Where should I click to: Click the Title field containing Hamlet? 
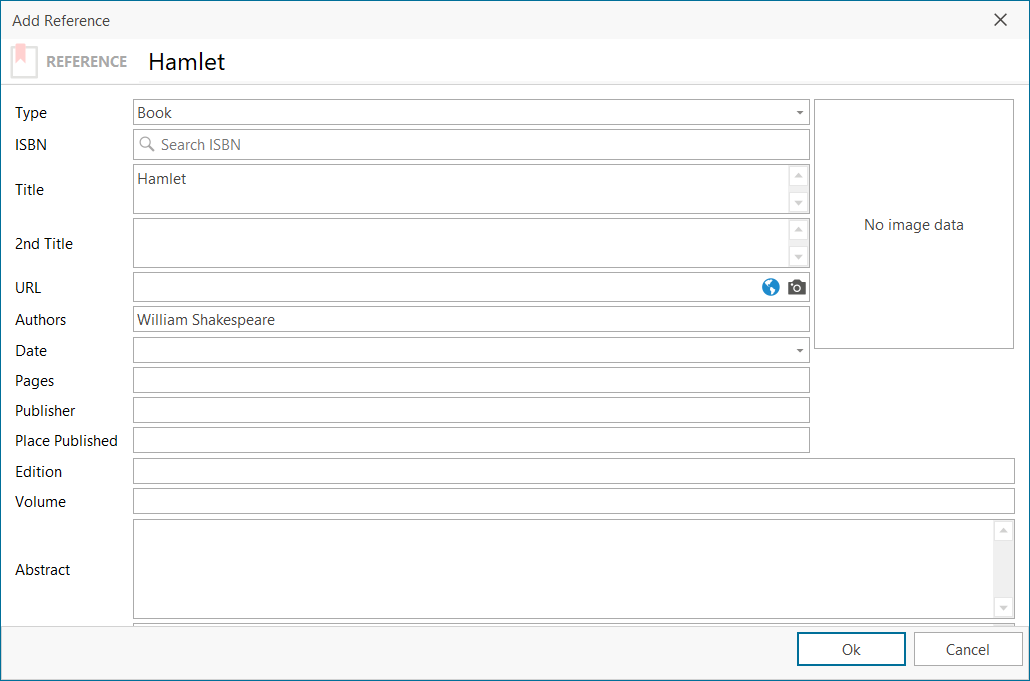460,189
